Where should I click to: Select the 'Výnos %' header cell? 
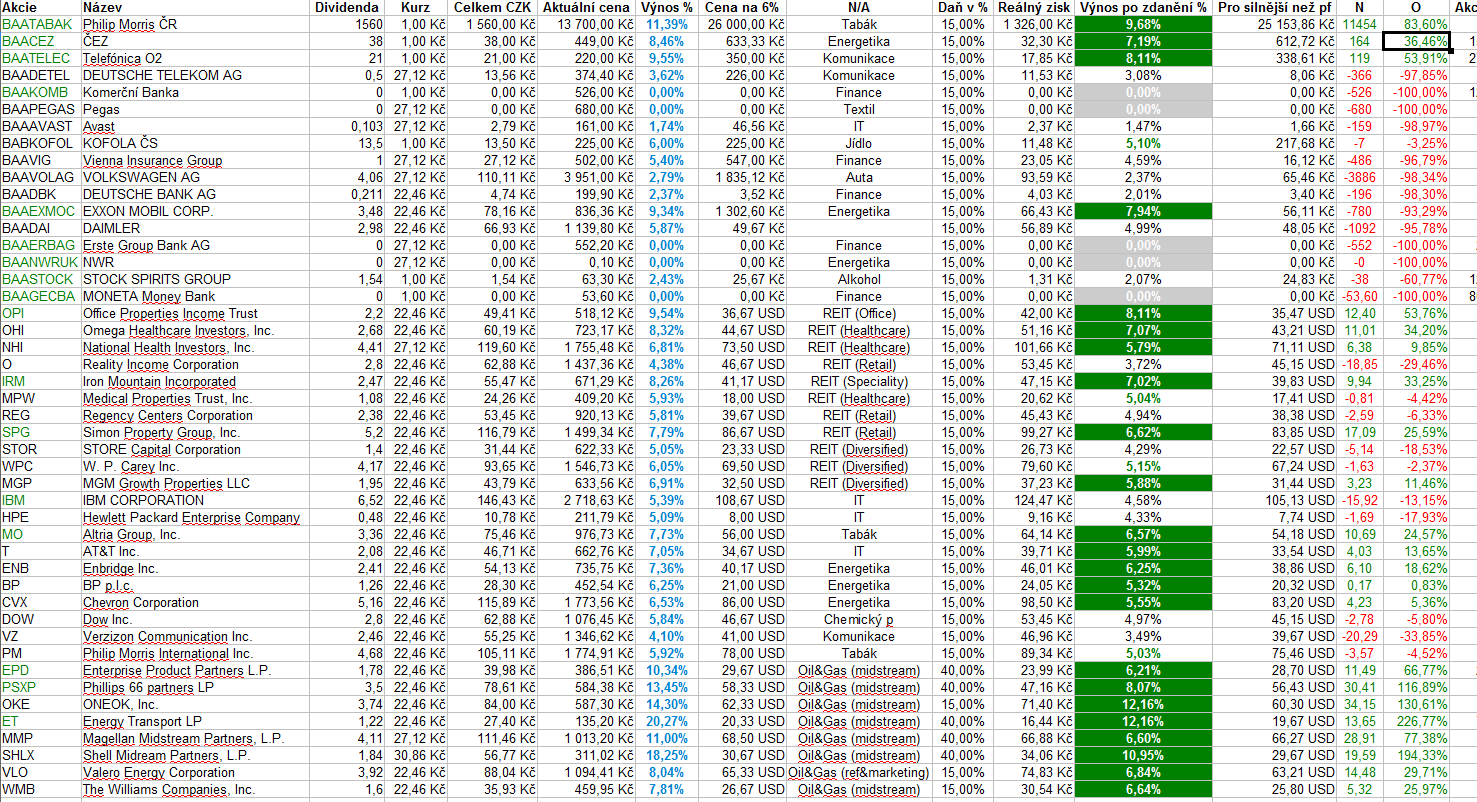pyautogui.click(x=666, y=7)
